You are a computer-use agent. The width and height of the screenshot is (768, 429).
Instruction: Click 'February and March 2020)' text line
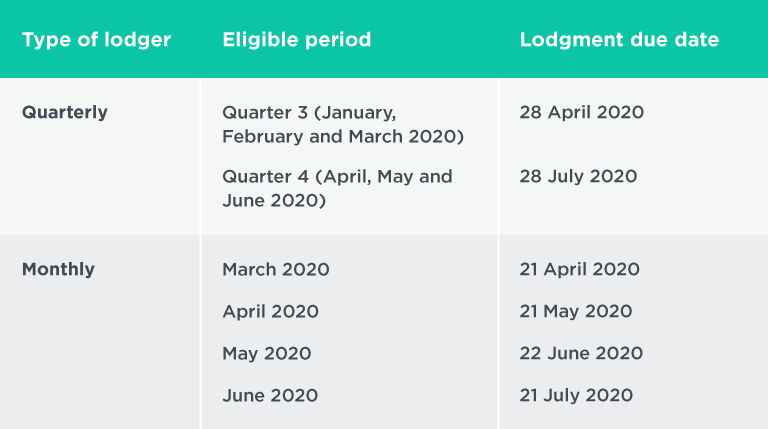(x=343, y=137)
